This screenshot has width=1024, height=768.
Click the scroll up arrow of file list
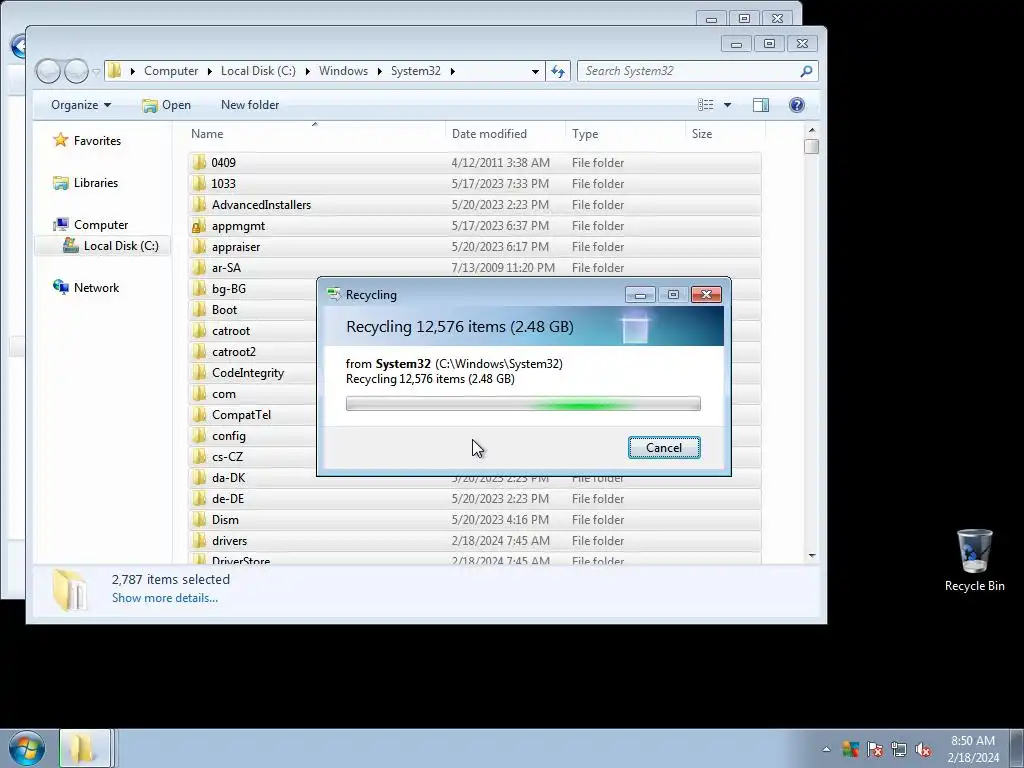(x=812, y=130)
